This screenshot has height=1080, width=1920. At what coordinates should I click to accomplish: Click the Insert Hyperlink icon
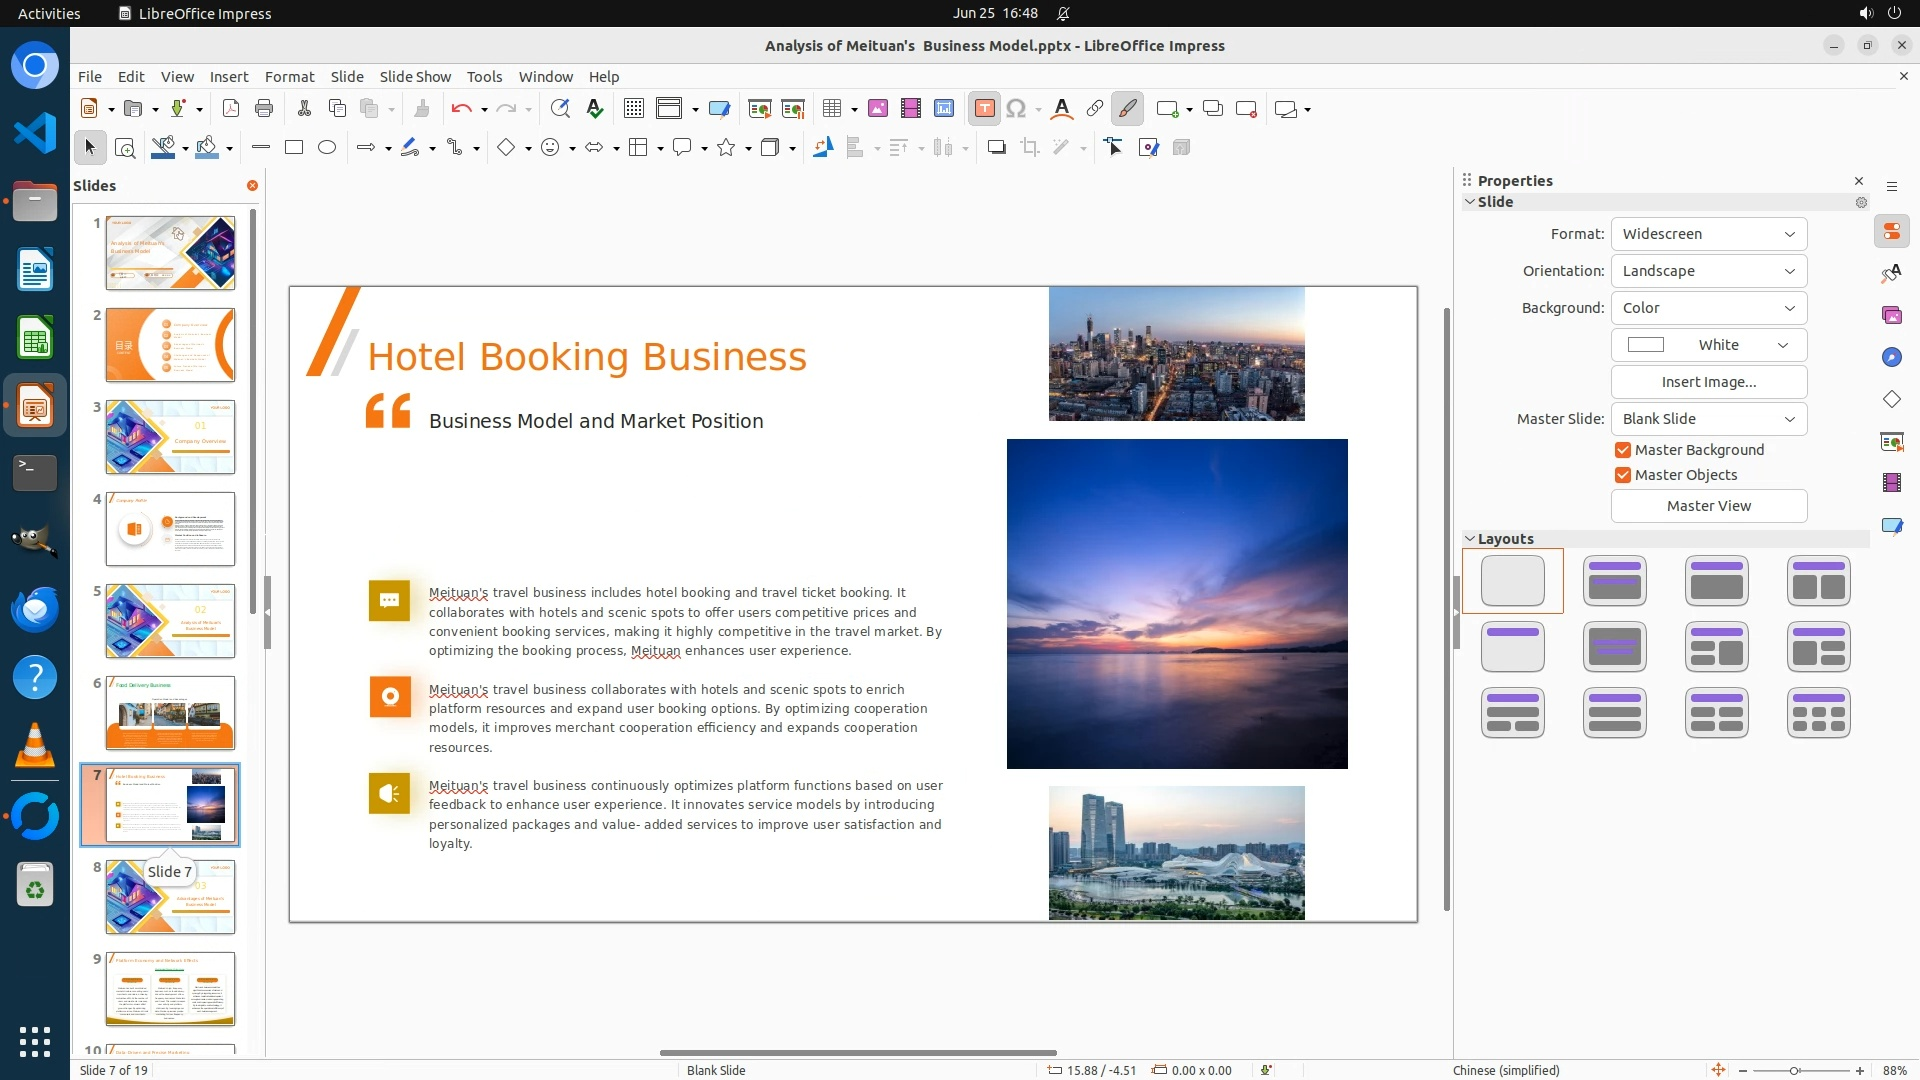click(1094, 109)
